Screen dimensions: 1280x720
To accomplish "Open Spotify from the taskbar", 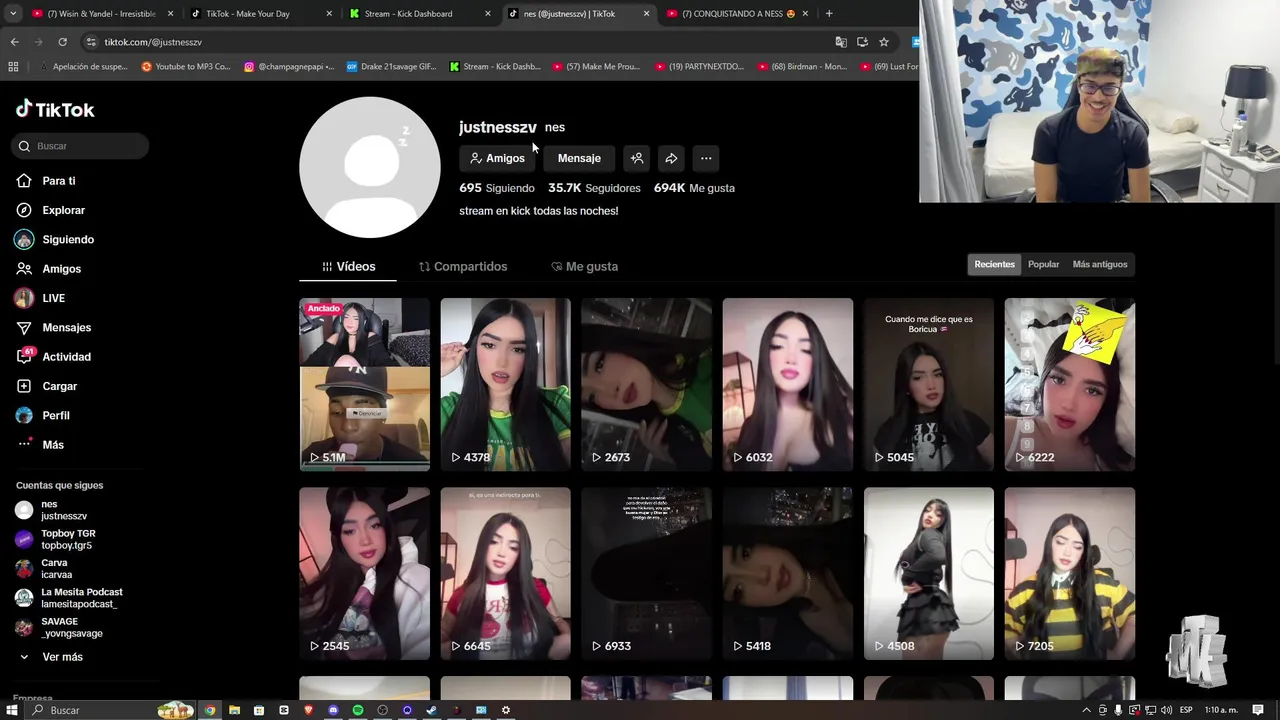I will (x=358, y=710).
